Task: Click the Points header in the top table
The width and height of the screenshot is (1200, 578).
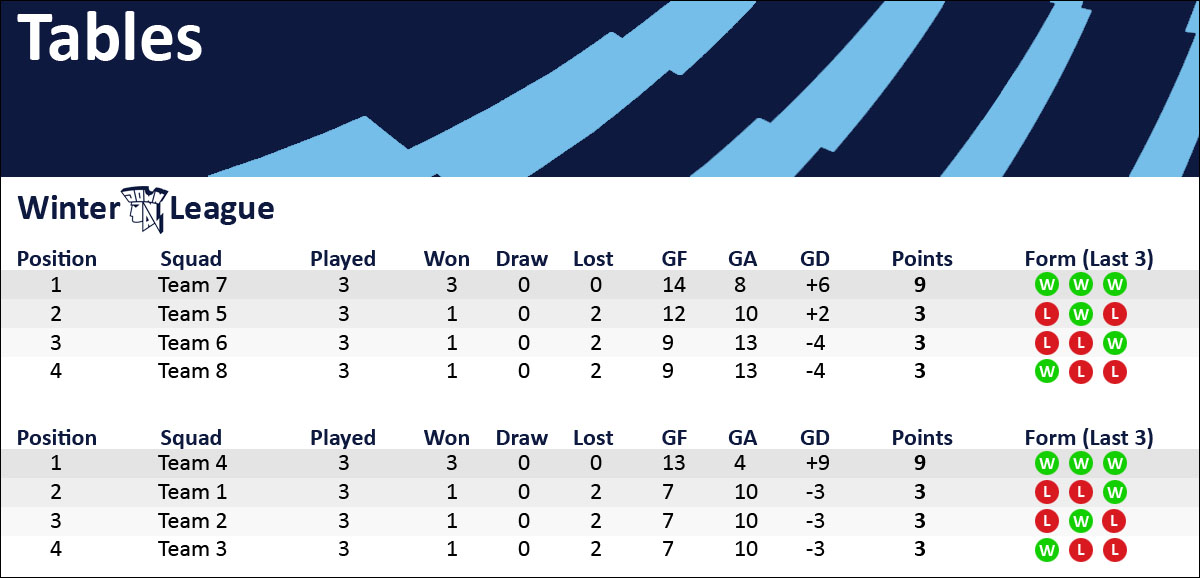Action: 922,259
